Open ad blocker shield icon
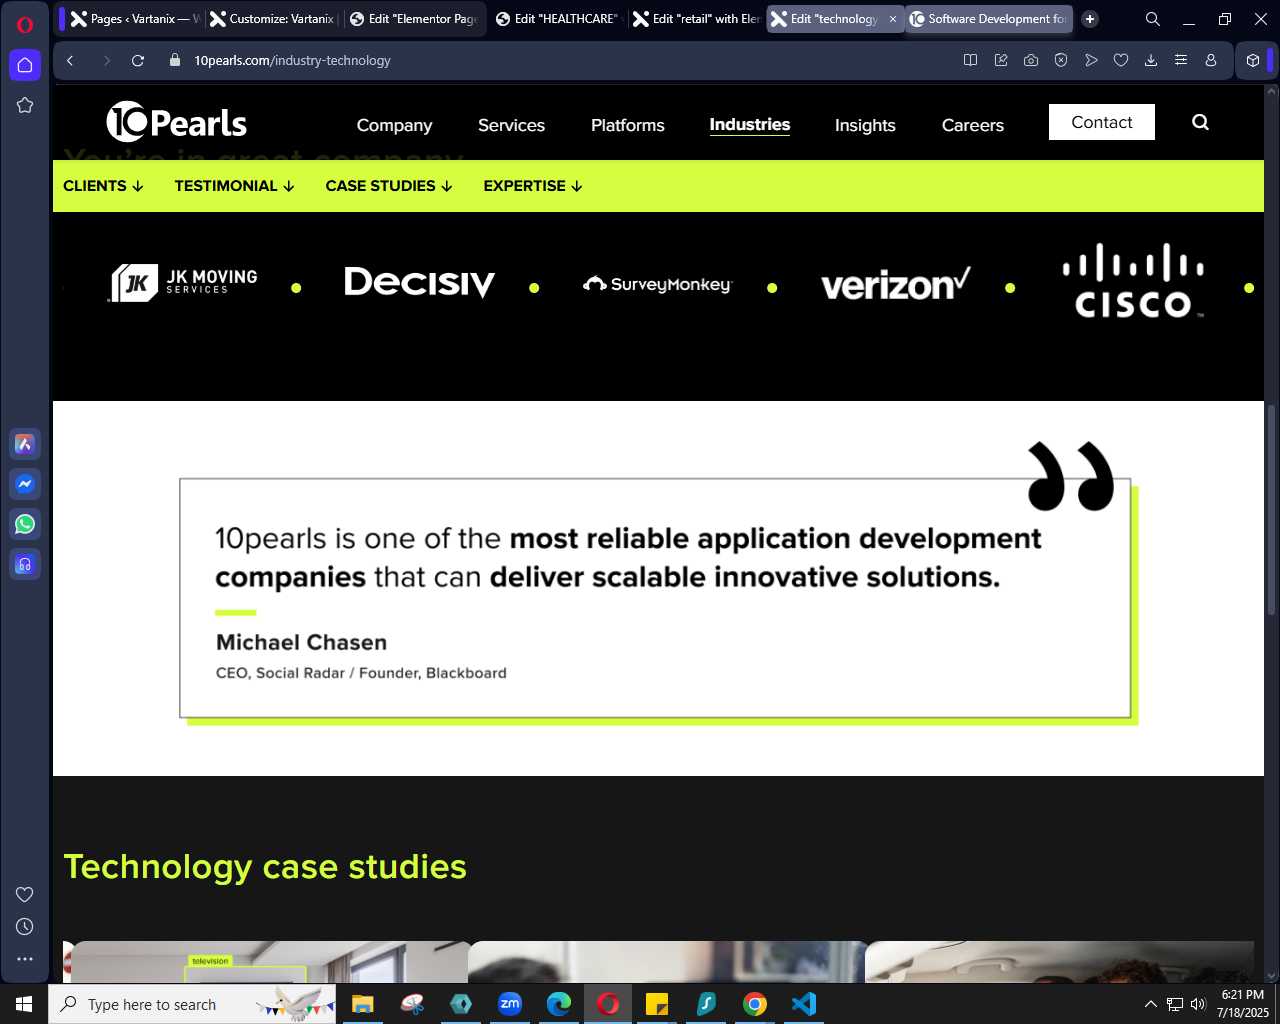The image size is (1280, 1024). point(1061,60)
